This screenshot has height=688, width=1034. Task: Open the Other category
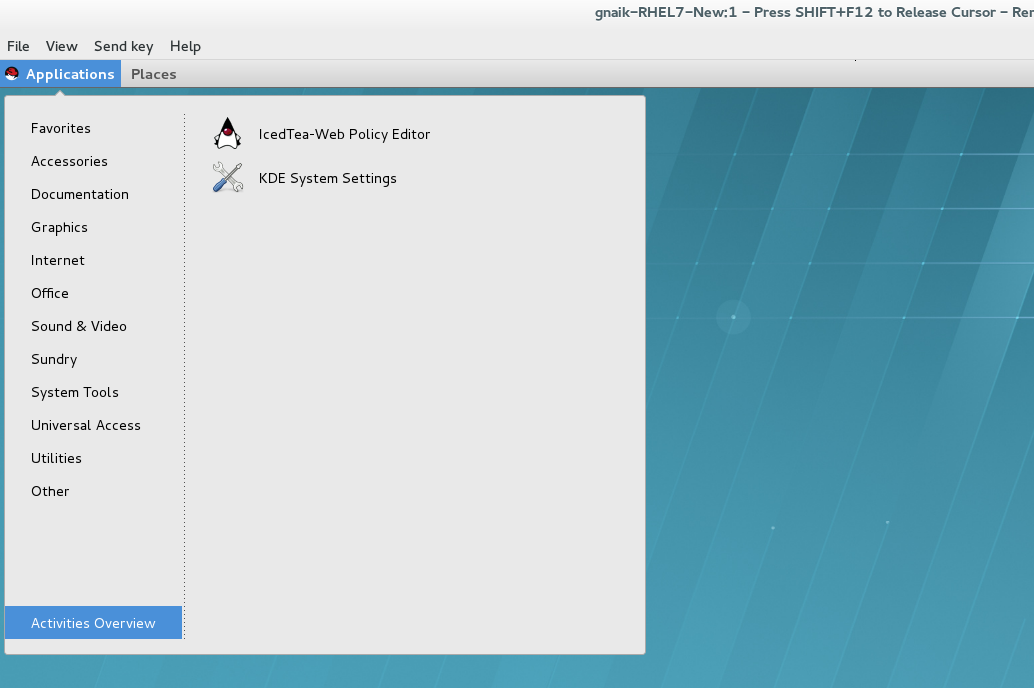[50, 491]
